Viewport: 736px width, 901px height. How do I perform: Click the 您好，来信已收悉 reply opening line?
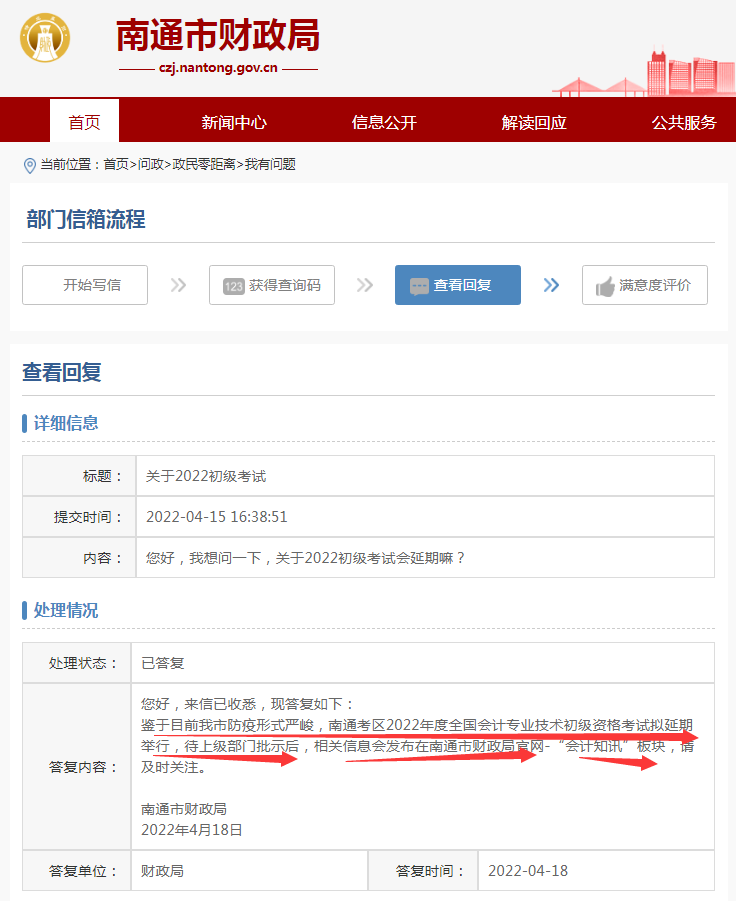click(x=248, y=704)
